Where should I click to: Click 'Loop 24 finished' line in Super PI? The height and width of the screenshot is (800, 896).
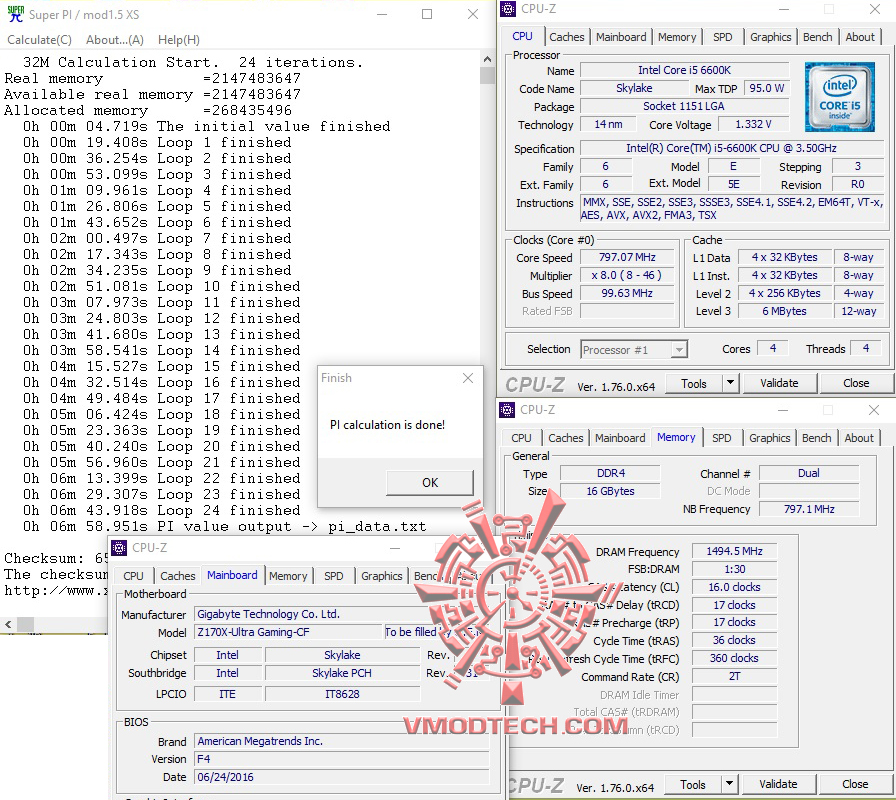tap(162, 511)
